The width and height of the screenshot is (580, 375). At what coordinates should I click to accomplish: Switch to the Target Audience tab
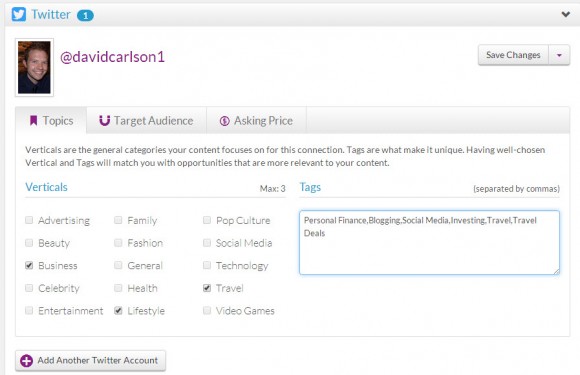tap(146, 121)
